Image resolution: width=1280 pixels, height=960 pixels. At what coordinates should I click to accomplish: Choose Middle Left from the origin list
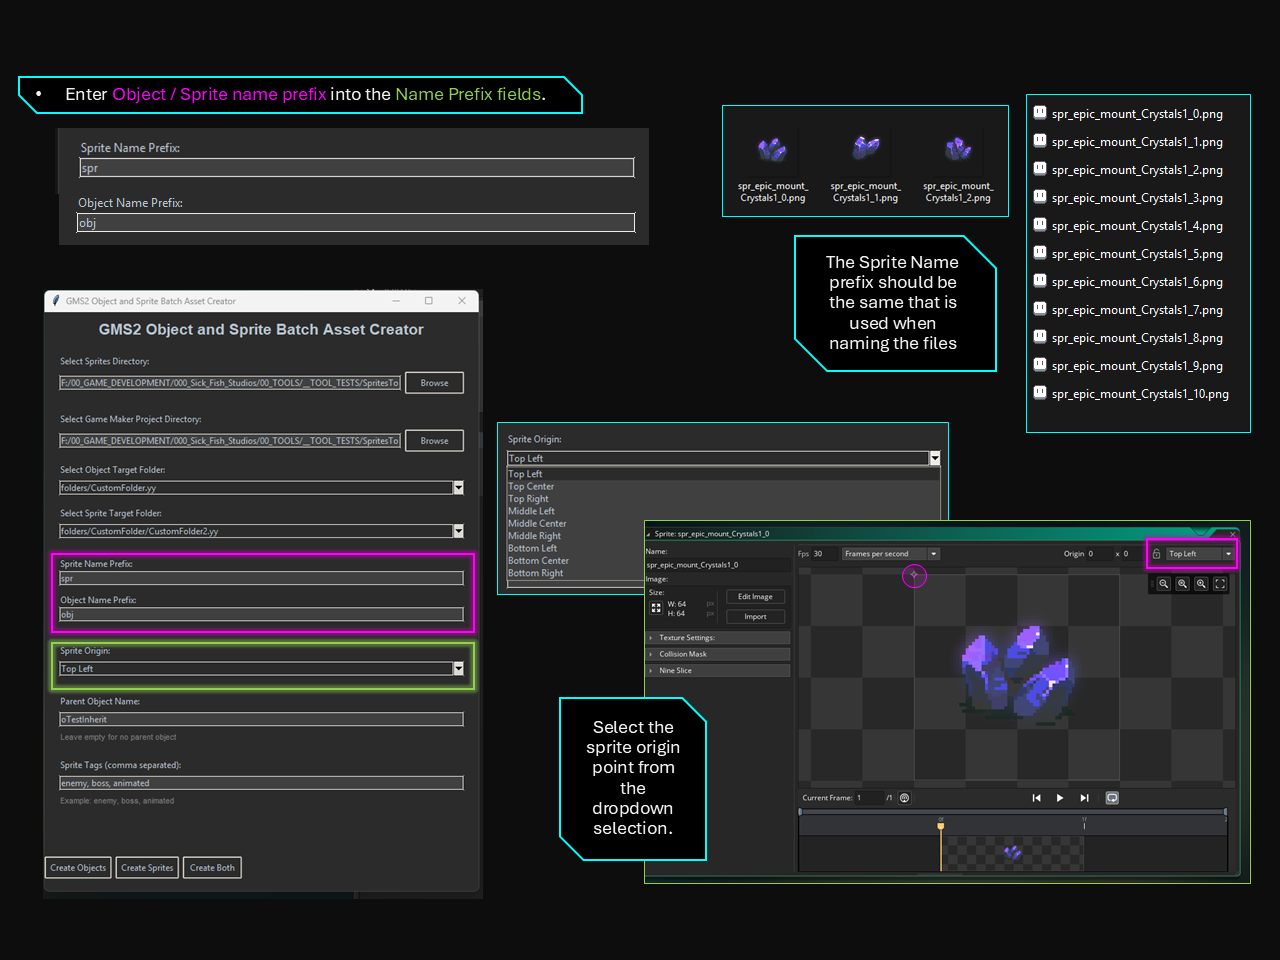pos(531,511)
